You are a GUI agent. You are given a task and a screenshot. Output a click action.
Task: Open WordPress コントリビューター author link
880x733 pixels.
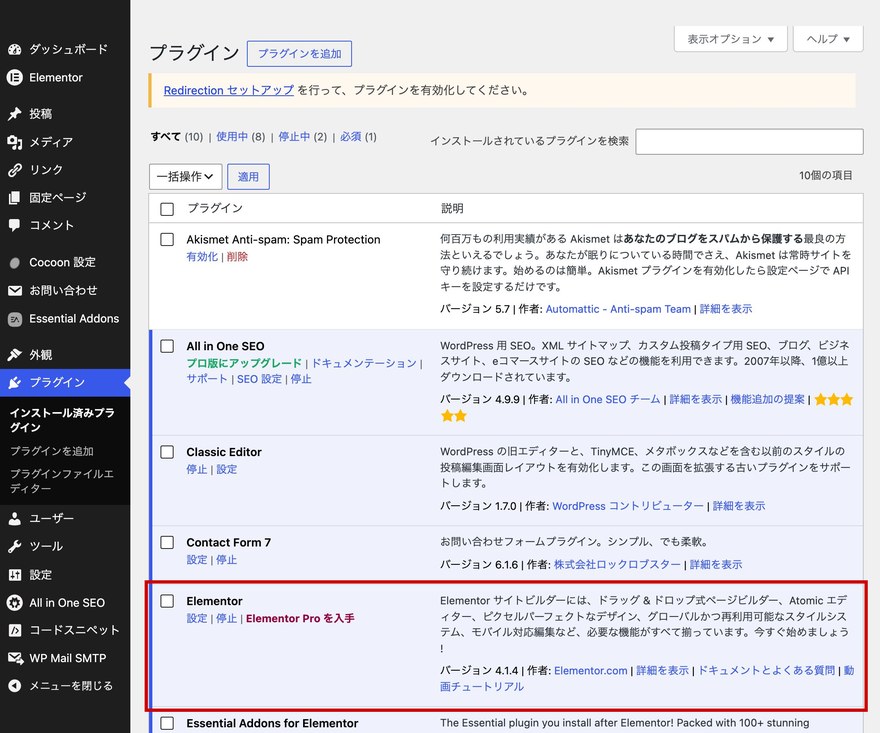pos(627,506)
